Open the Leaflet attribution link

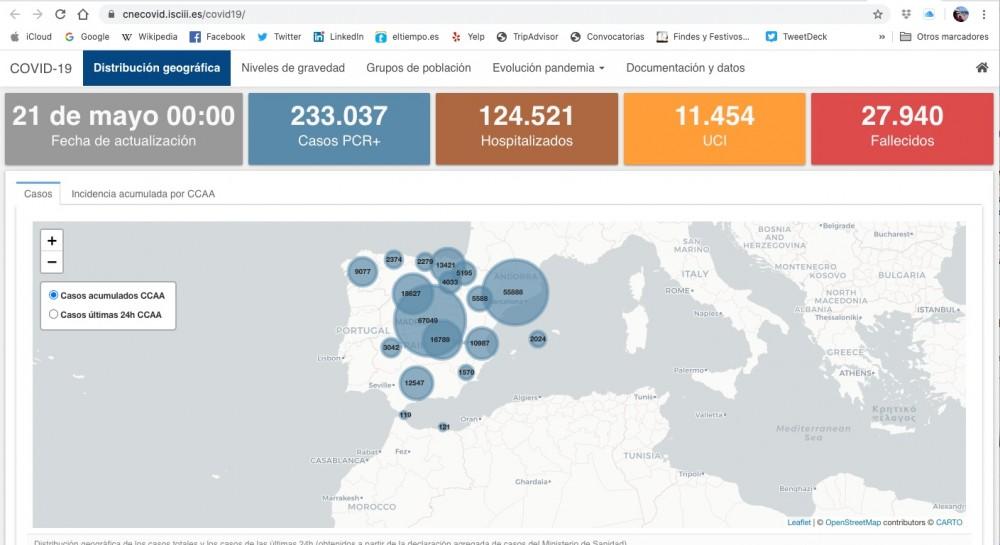[x=799, y=522]
